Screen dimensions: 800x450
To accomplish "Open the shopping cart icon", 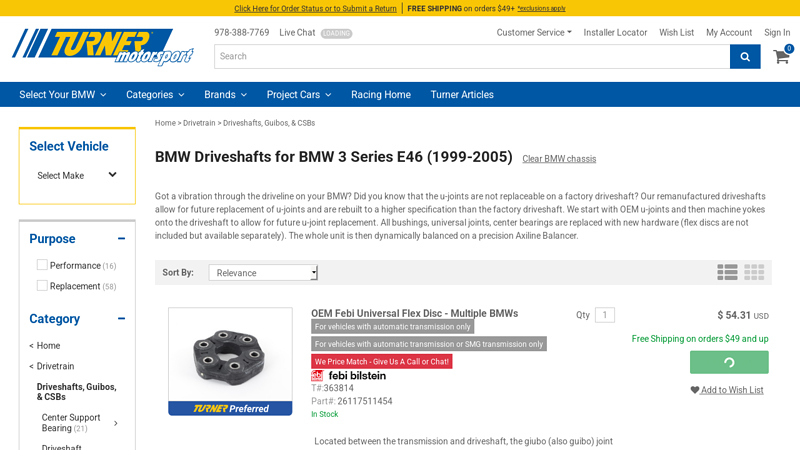I will click(x=782, y=55).
